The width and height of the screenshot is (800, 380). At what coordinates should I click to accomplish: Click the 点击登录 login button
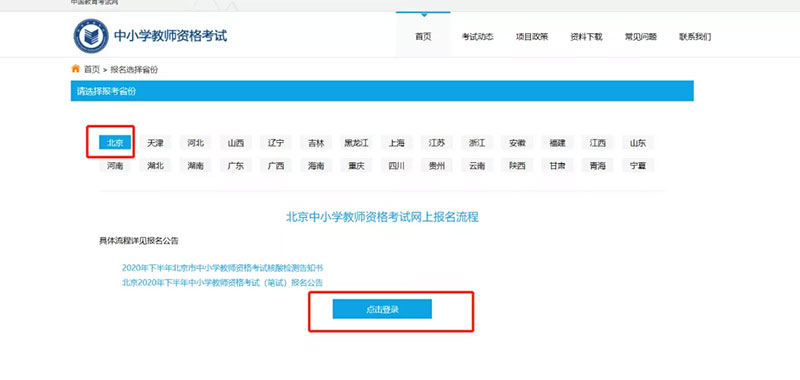point(382,309)
